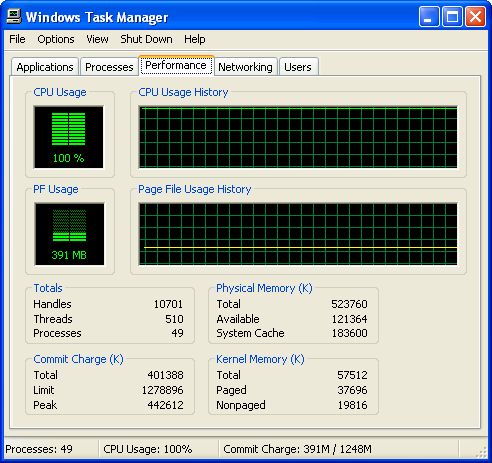
Task: Click the PF Usage 391 MB gauge
Action: click(x=69, y=234)
